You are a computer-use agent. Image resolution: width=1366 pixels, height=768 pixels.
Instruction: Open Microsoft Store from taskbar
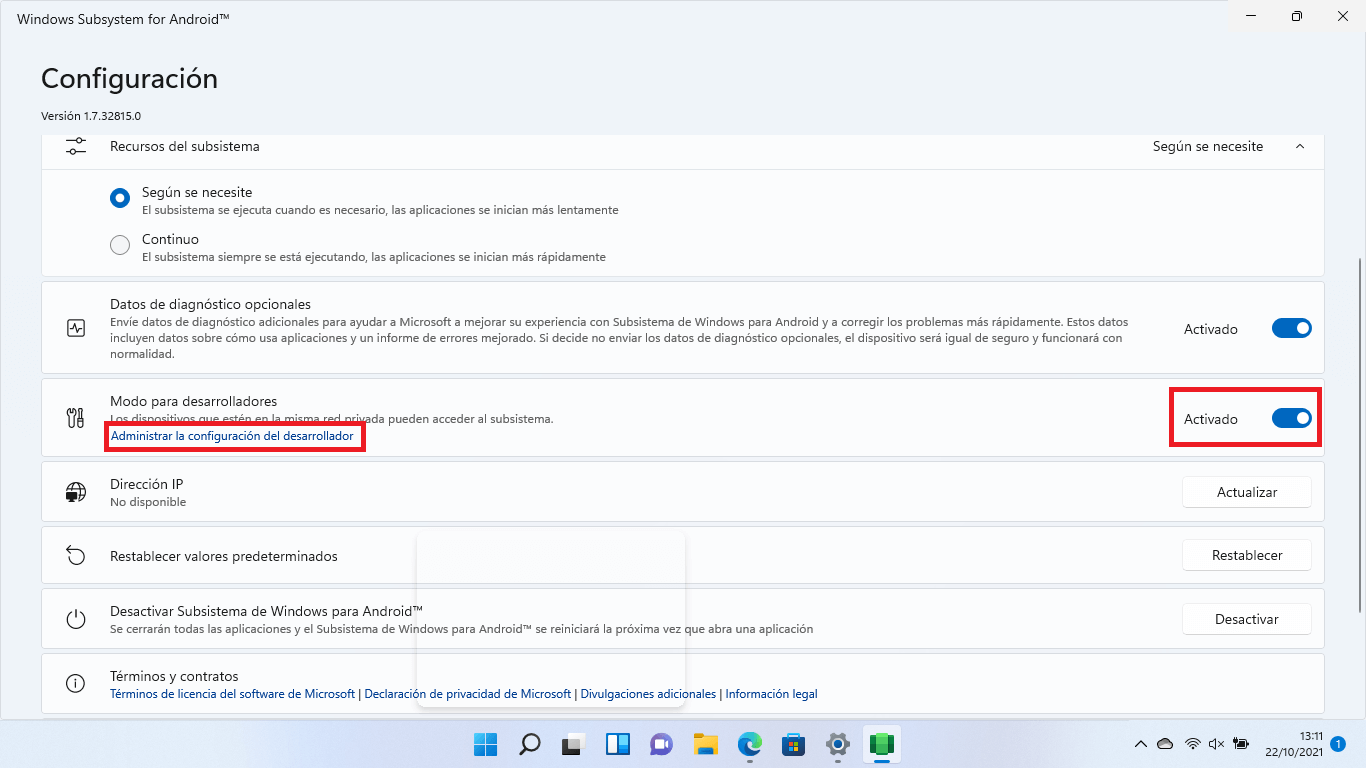(794, 744)
